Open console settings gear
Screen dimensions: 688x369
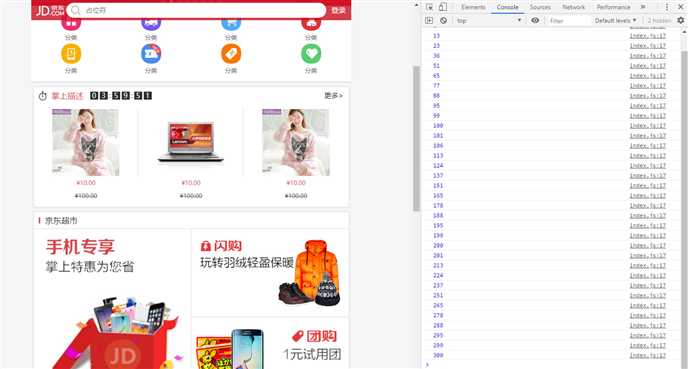(681, 21)
